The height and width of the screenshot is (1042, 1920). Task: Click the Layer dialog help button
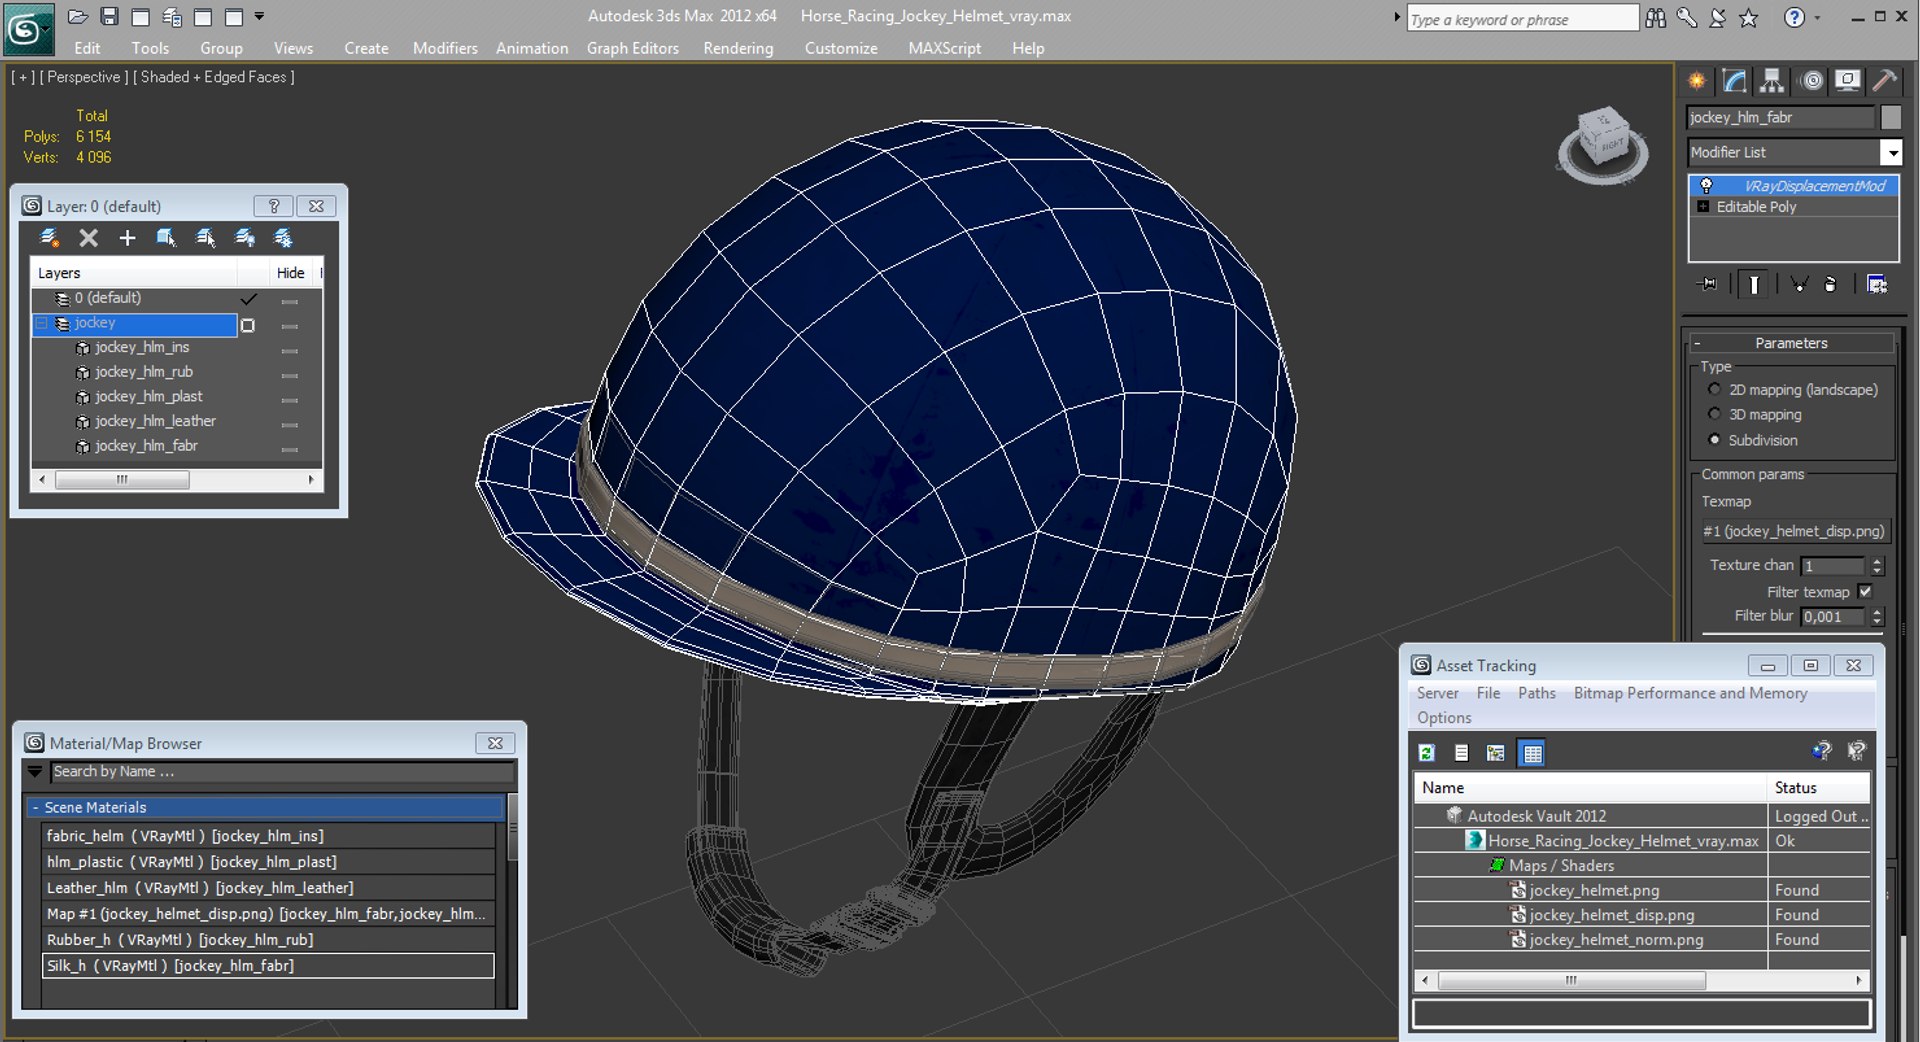tap(273, 206)
